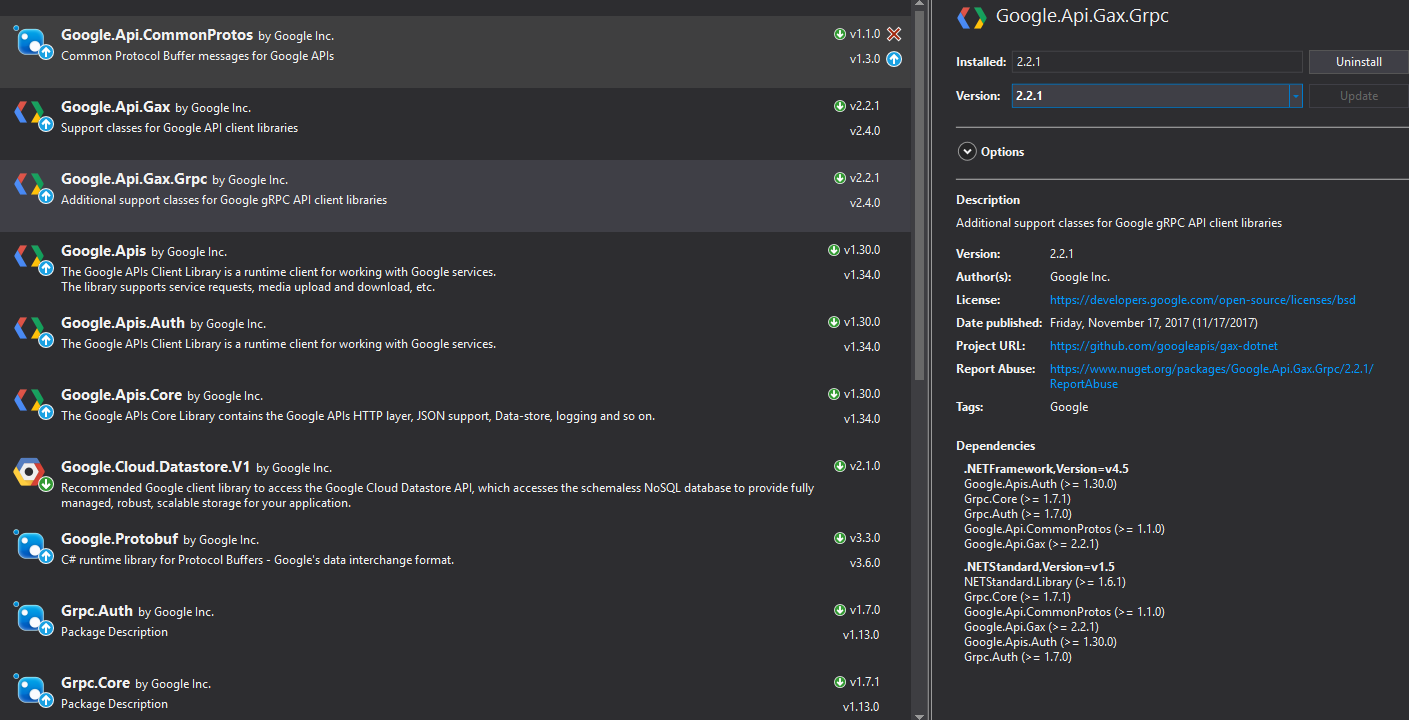Click the Date published value November 17, 2017
Viewport: 1409px width, 720px height.
click(1154, 323)
